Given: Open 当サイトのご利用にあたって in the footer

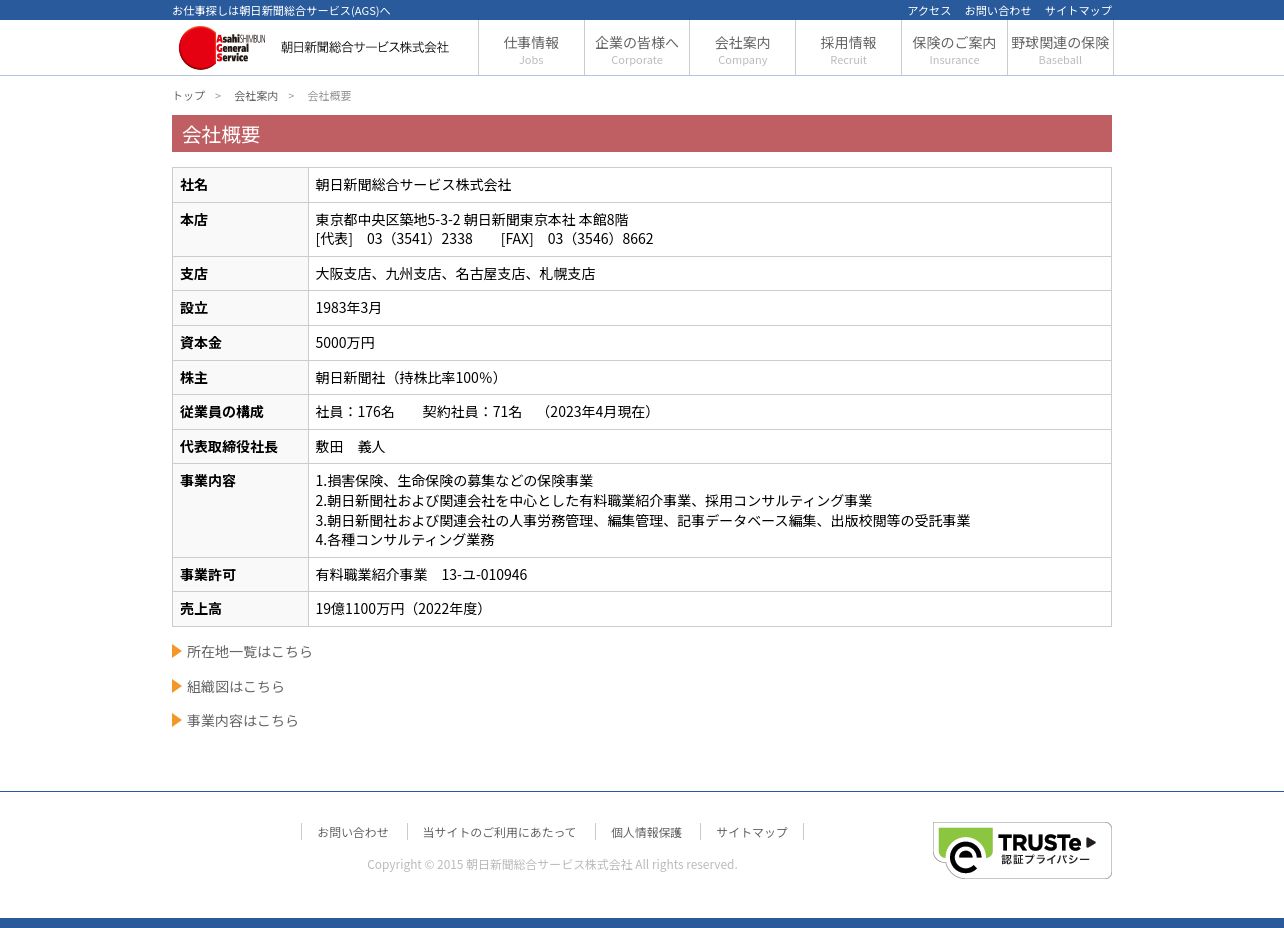Looking at the screenshot, I should point(499,832).
